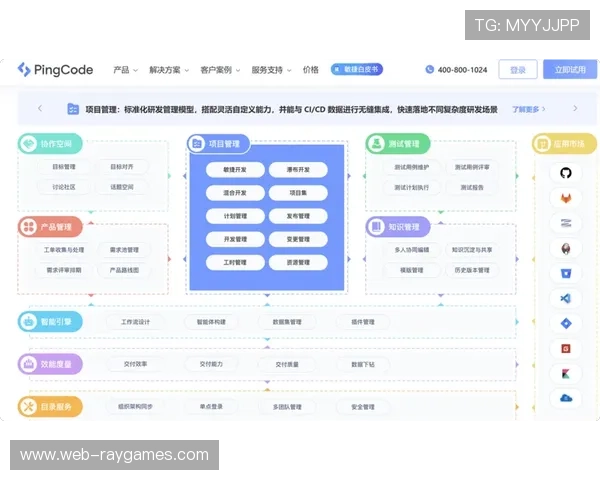This screenshot has height=480, width=600.
Task: Open the 产品管理 module badge
Action: 50,227
